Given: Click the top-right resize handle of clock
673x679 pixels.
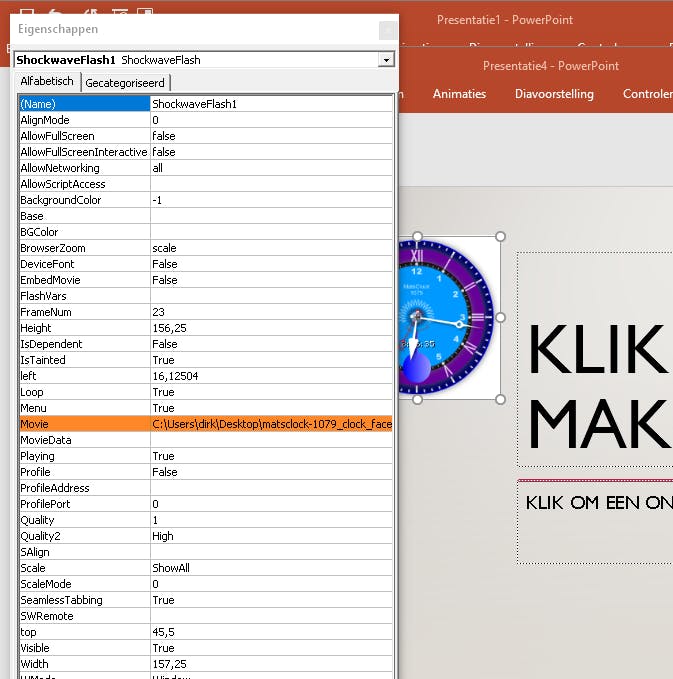Looking at the screenshot, I should point(500,236).
